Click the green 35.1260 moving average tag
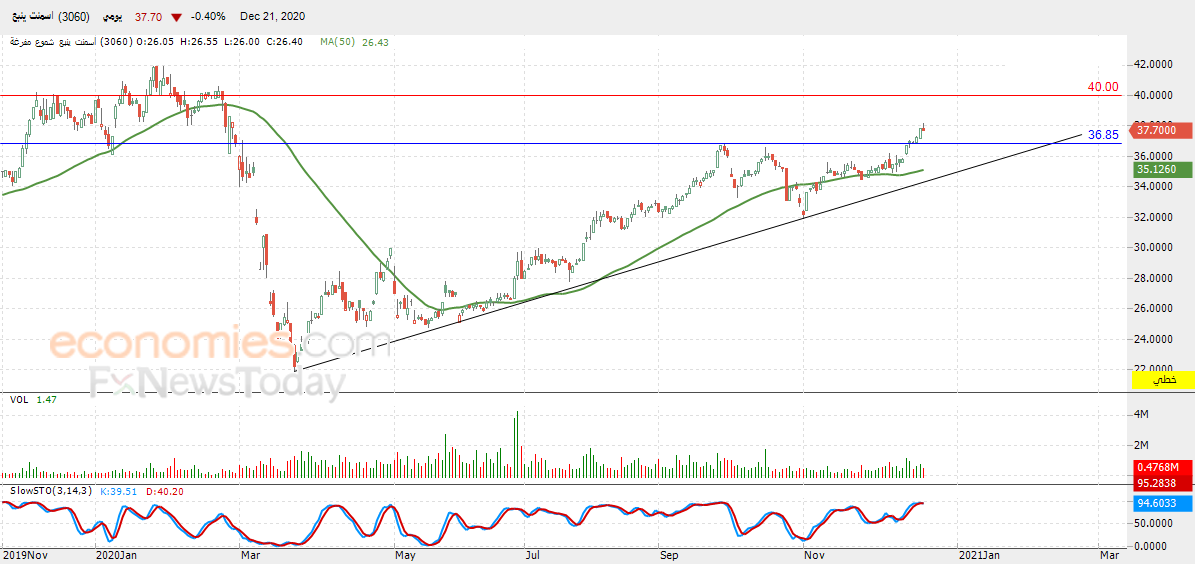1195x564 pixels. (1161, 170)
